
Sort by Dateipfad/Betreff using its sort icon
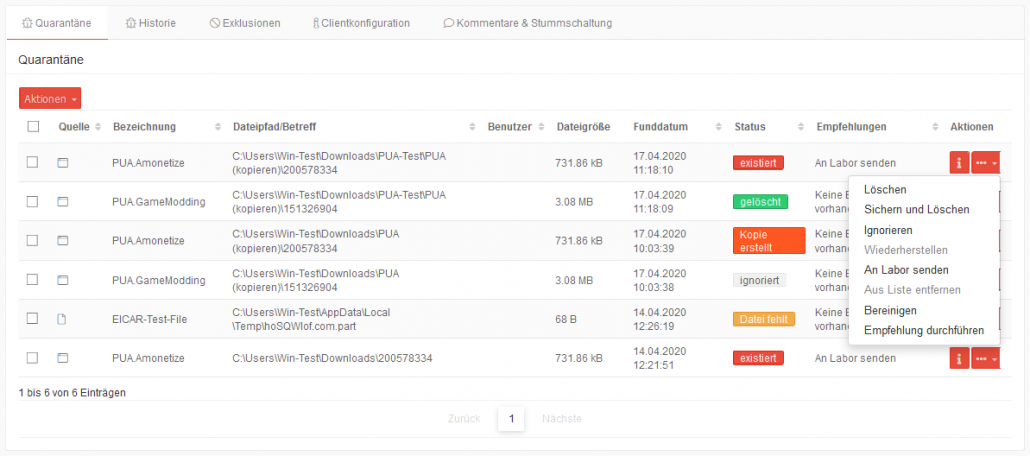pyautogui.click(x=473, y=127)
